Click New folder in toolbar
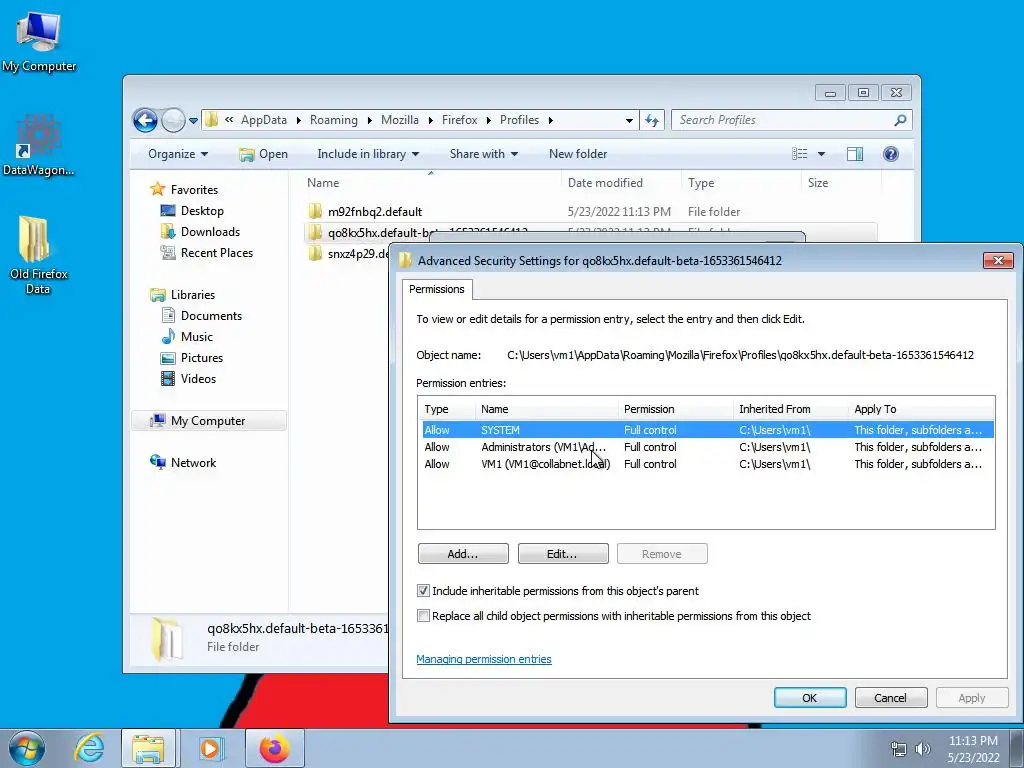 point(578,153)
